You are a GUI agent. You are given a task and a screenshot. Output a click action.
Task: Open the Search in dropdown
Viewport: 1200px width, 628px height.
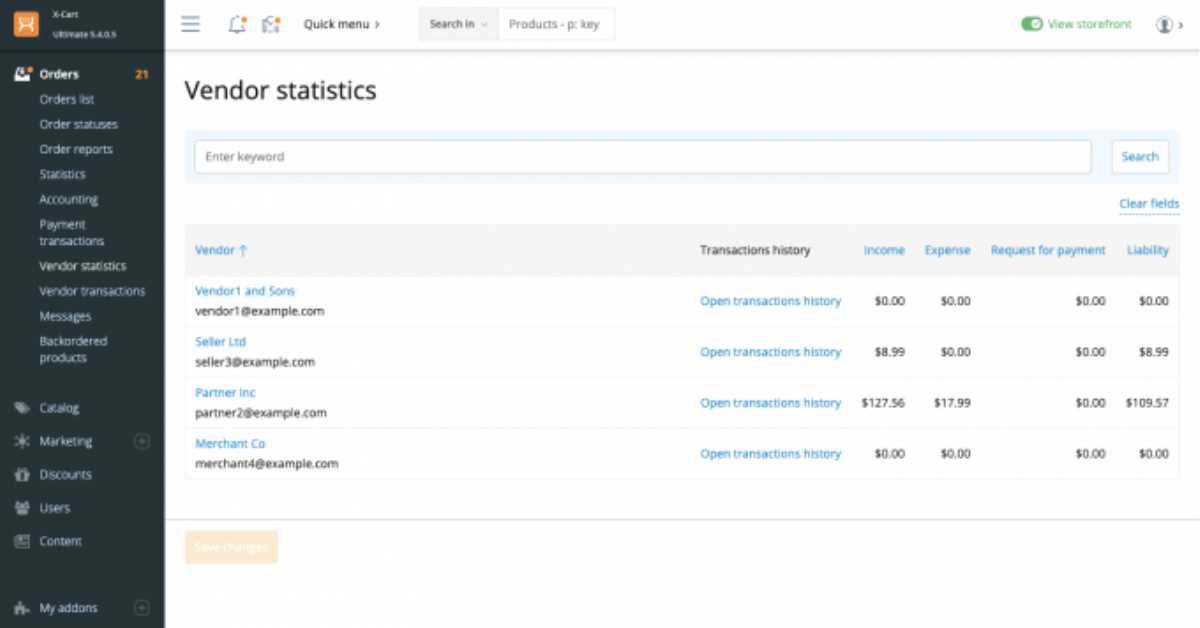point(457,24)
